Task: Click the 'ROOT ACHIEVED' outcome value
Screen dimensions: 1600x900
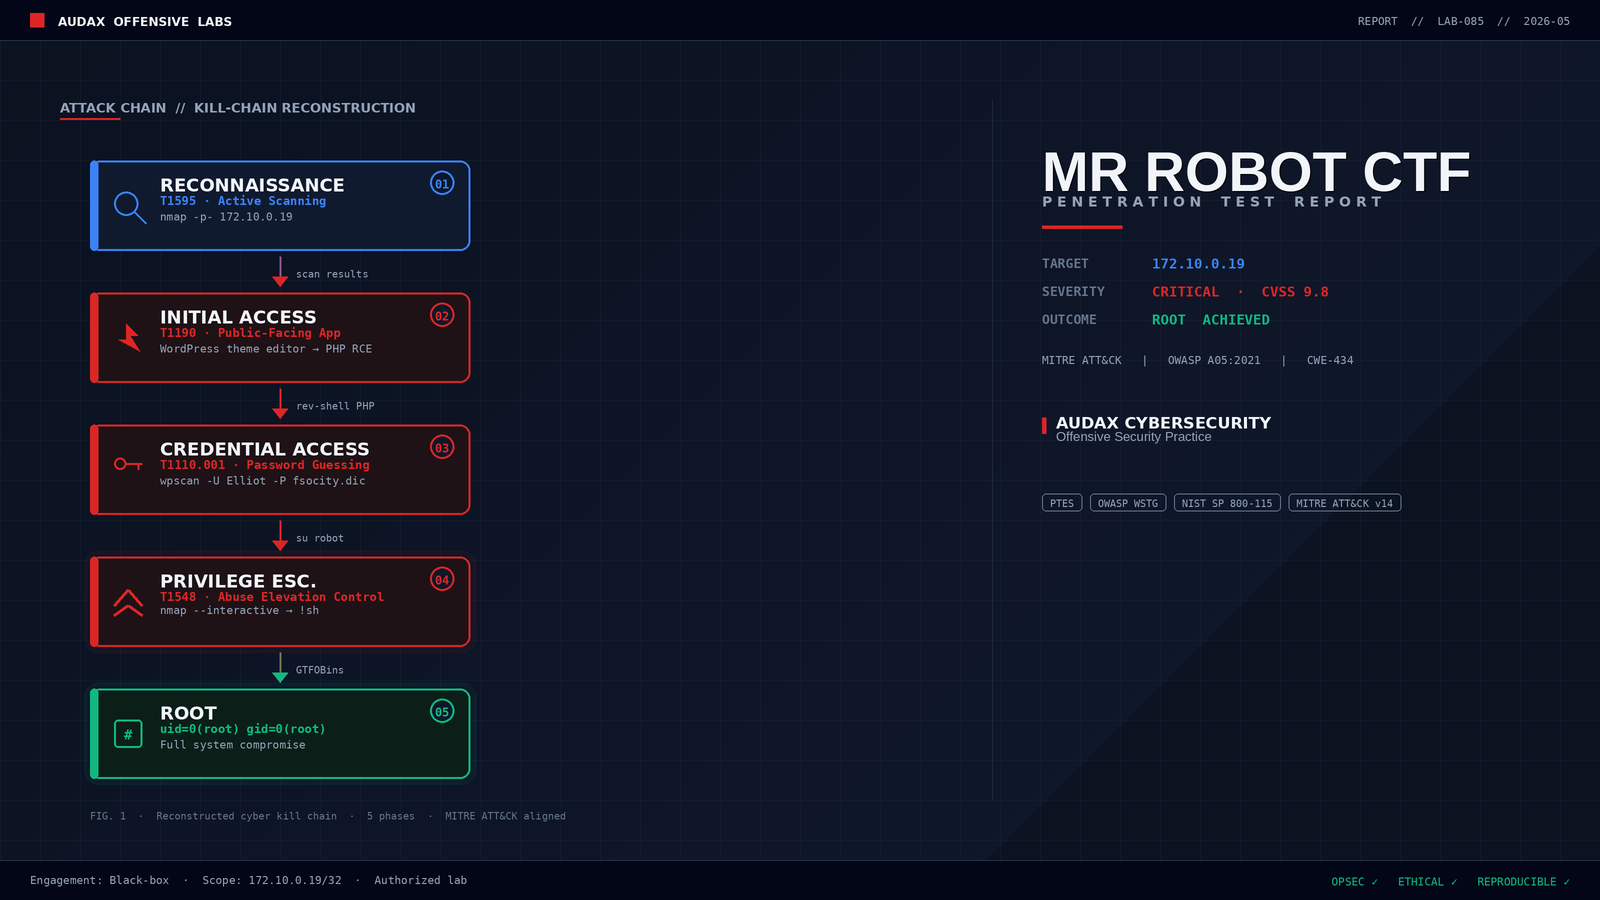Action: coord(1211,320)
